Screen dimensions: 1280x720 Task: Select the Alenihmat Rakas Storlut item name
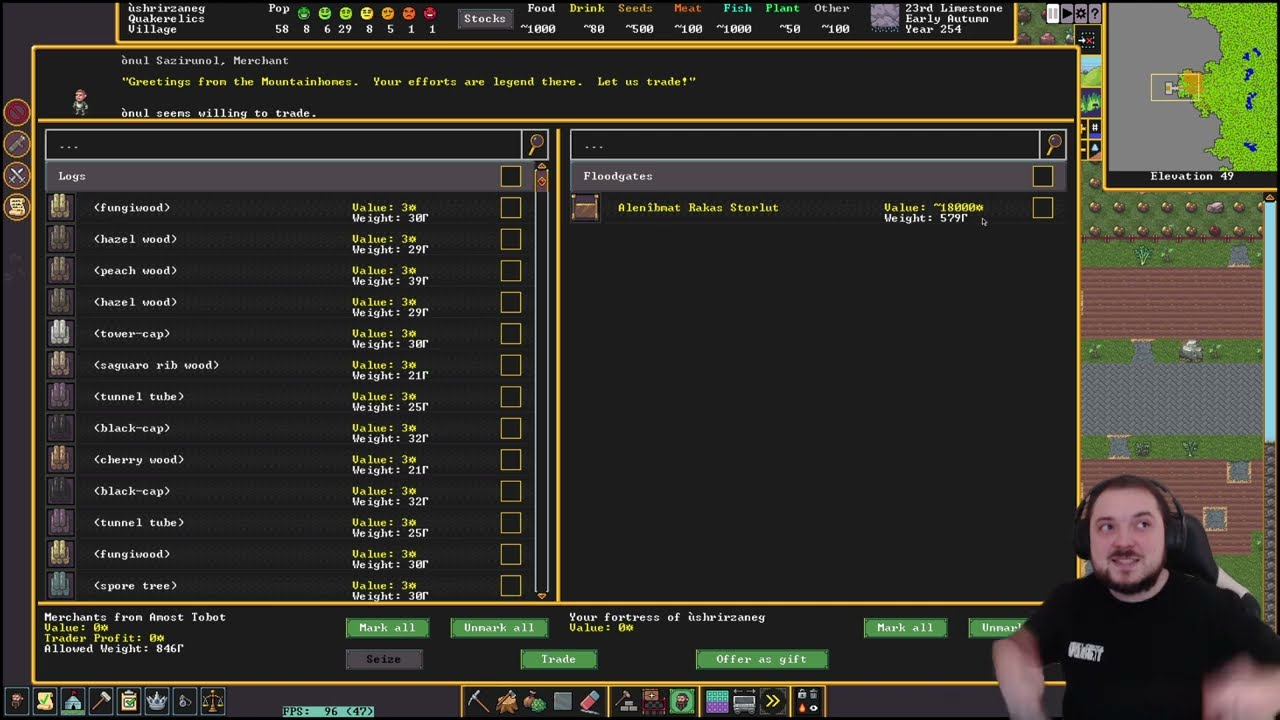coord(698,208)
